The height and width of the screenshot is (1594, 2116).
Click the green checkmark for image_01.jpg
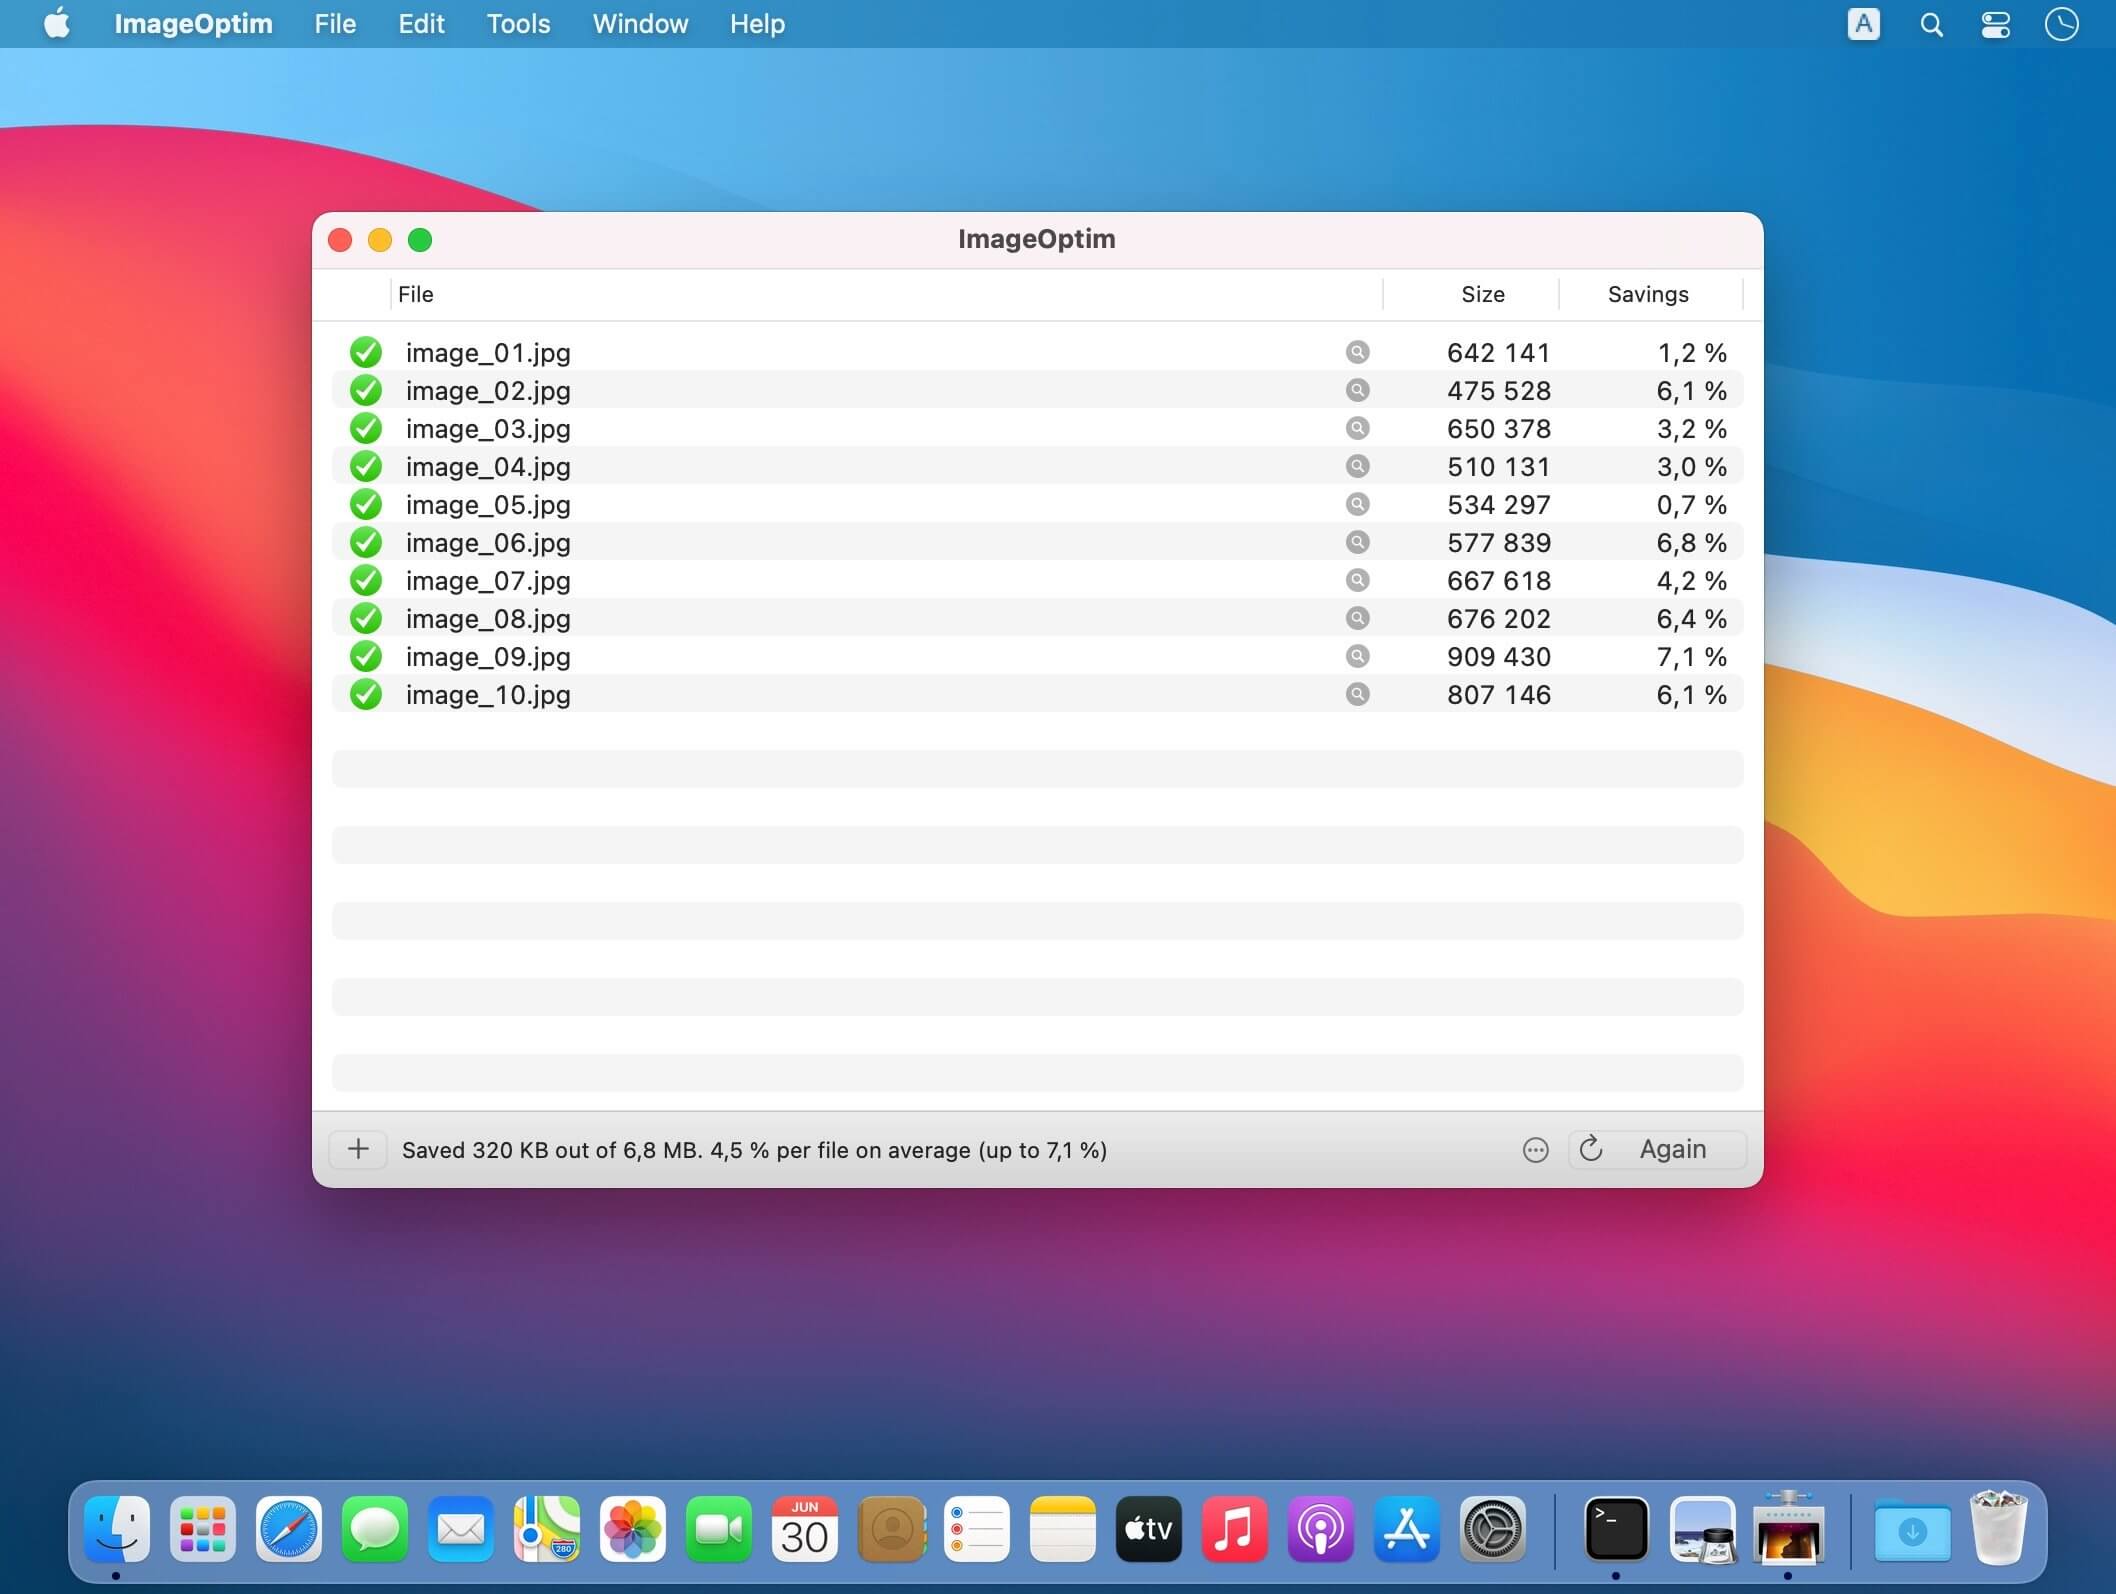coord(366,352)
